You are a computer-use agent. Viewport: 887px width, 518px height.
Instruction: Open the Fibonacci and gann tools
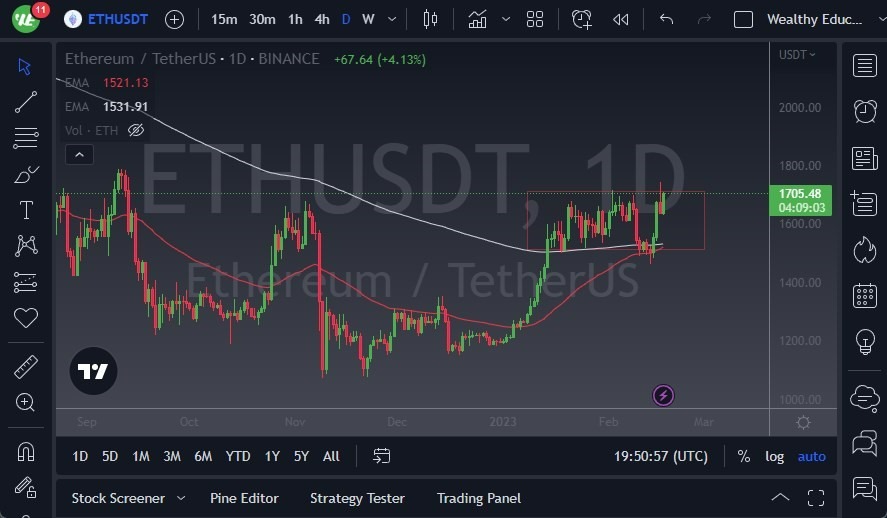coord(25,138)
